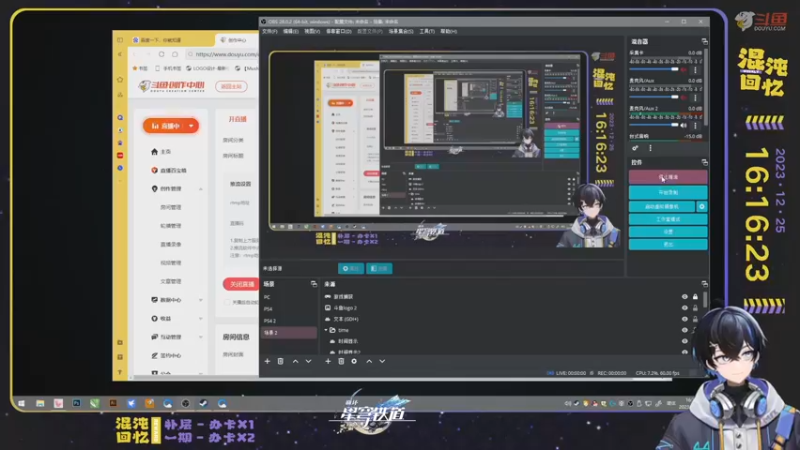The width and height of the screenshot is (800, 450).
Task: Click the OBS Settings button
Action: tap(668, 232)
